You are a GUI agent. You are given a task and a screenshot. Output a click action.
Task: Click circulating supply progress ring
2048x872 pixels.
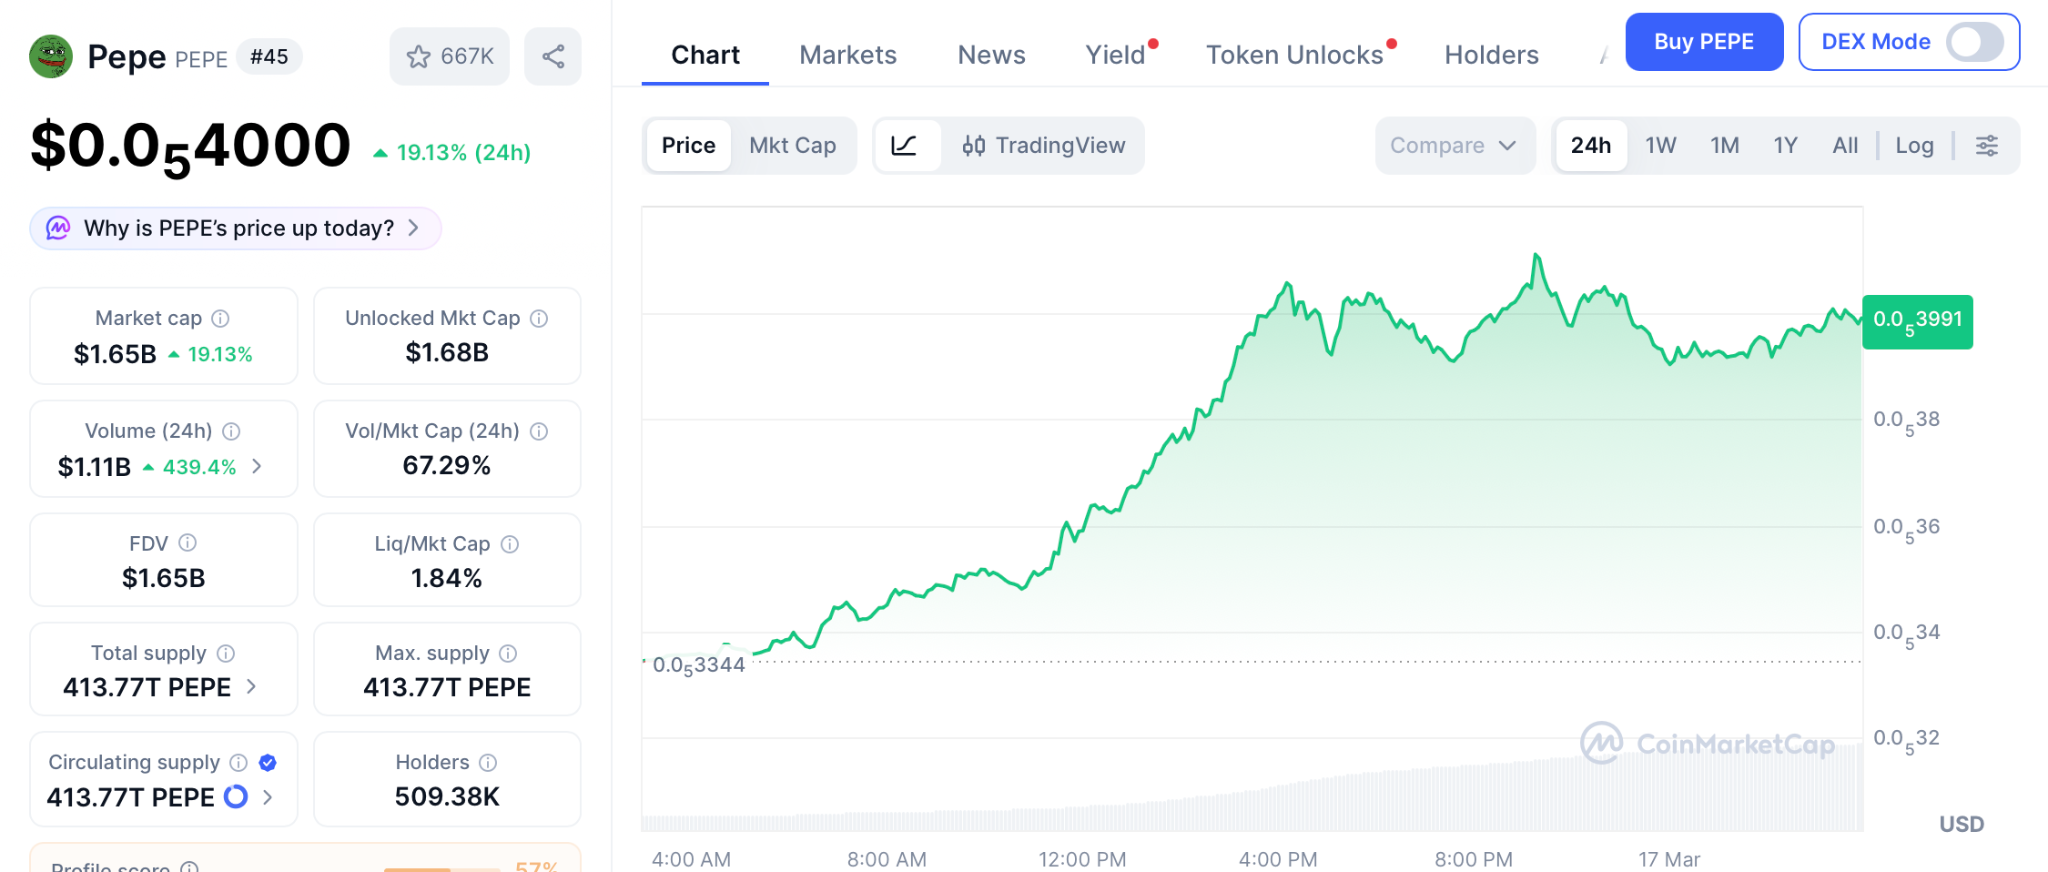236,797
